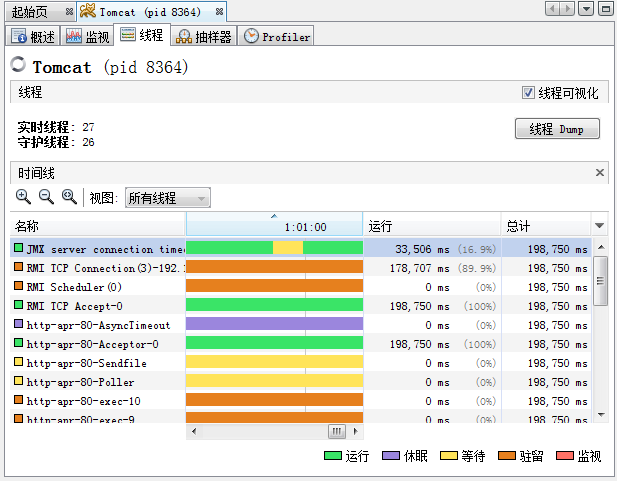The height and width of the screenshot is (481, 617).
Task: Open the 视图 所有线程 dropdown
Action: click(166, 198)
